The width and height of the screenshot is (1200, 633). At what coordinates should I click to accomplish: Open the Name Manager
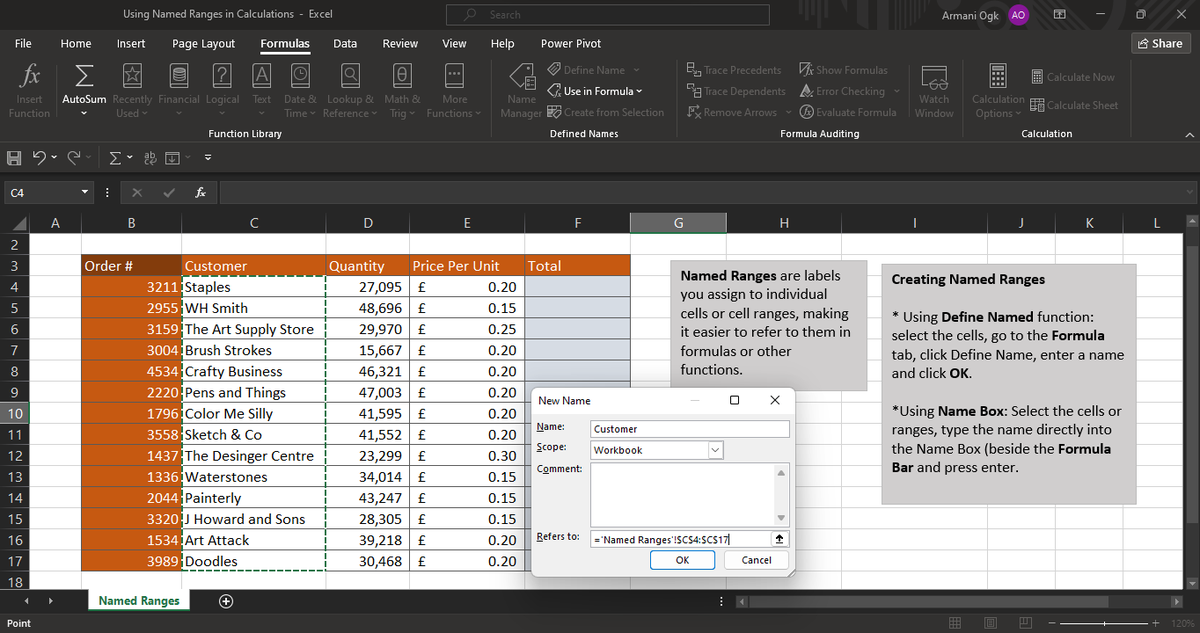click(x=521, y=92)
